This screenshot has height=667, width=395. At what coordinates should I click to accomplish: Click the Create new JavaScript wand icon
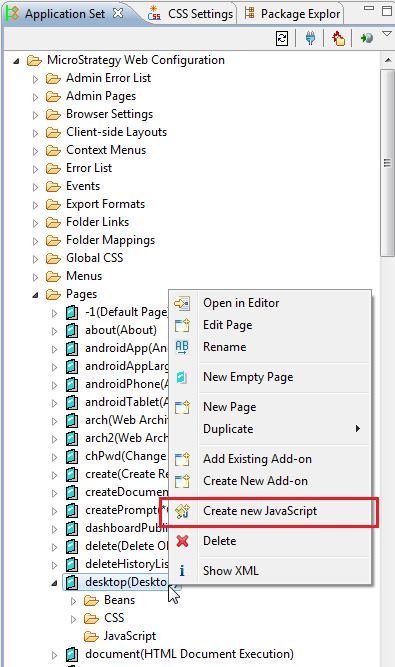182,511
